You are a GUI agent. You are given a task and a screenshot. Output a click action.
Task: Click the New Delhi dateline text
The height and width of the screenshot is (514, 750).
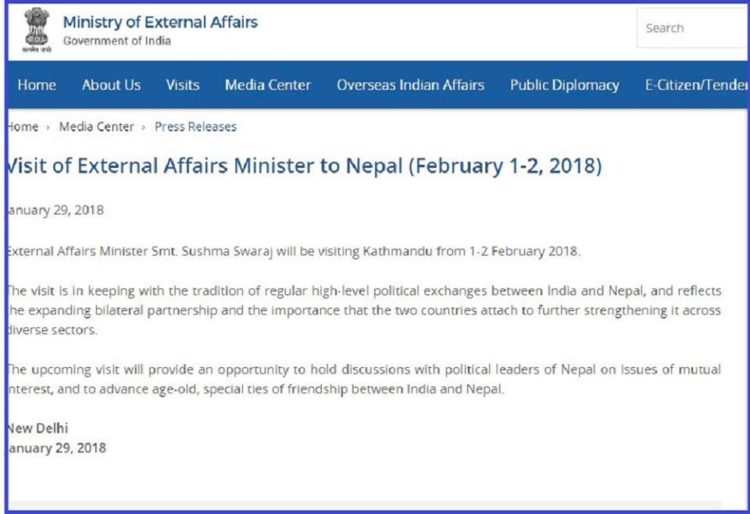pos(38,428)
